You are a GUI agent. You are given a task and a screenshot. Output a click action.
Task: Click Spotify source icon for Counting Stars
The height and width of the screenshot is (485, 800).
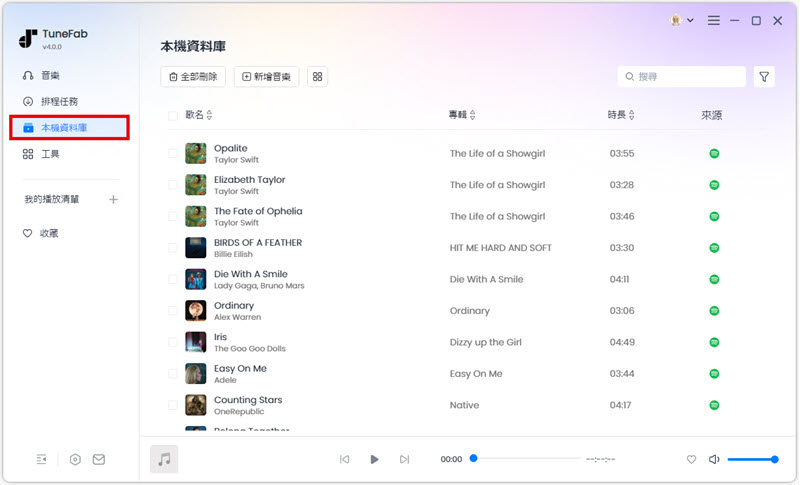point(714,405)
